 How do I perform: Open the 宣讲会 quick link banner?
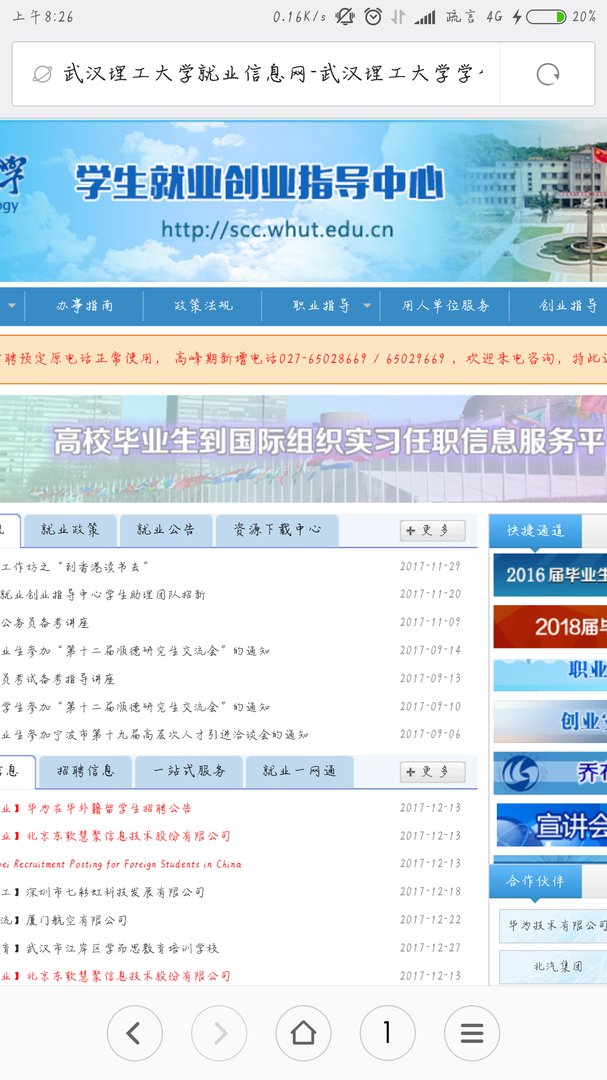point(551,825)
